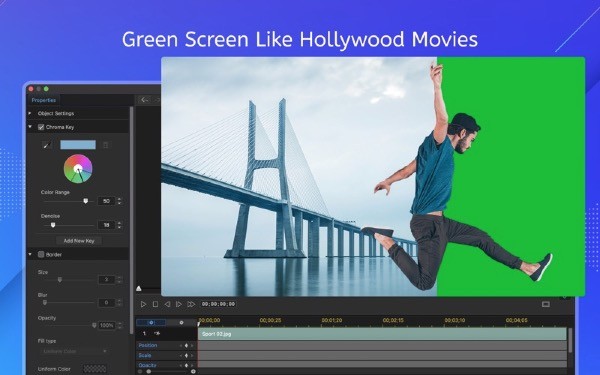Pick a key color with the eyedropper
The image size is (600, 375).
[47, 145]
